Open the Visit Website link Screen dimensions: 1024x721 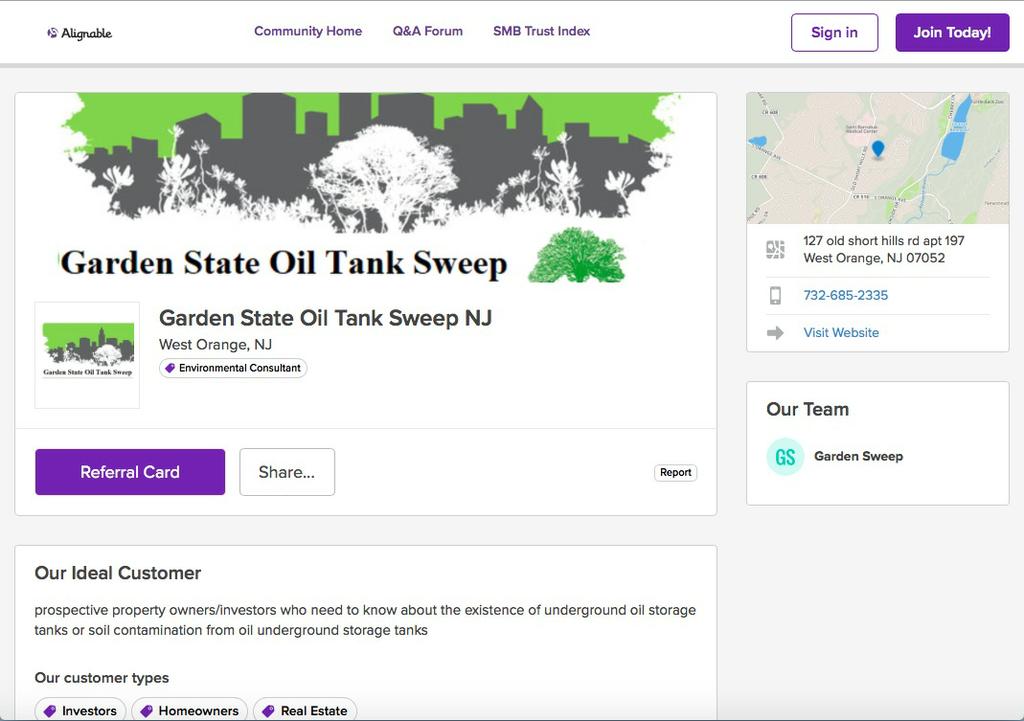coord(841,331)
